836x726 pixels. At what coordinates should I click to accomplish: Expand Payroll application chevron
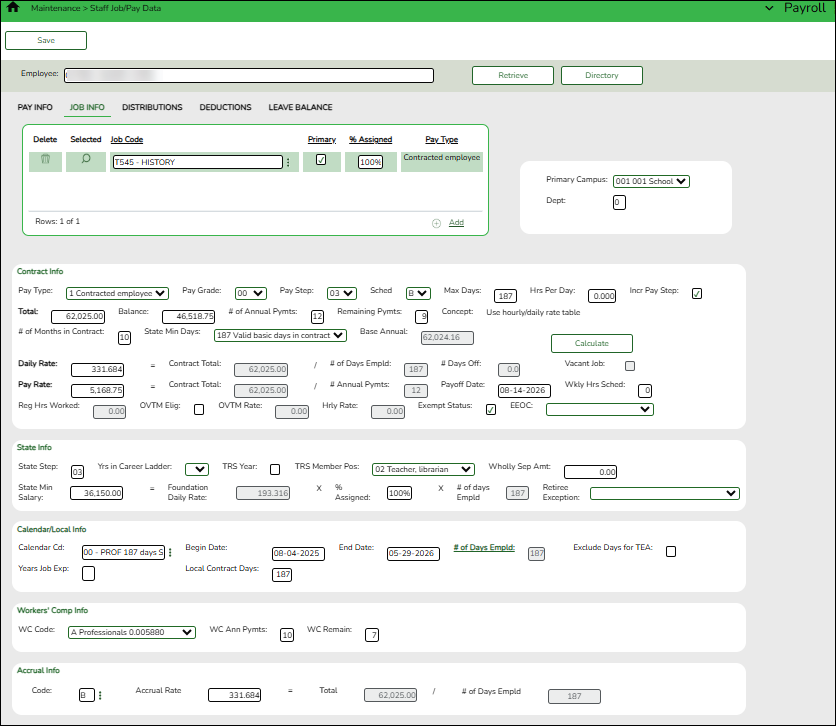pos(769,8)
